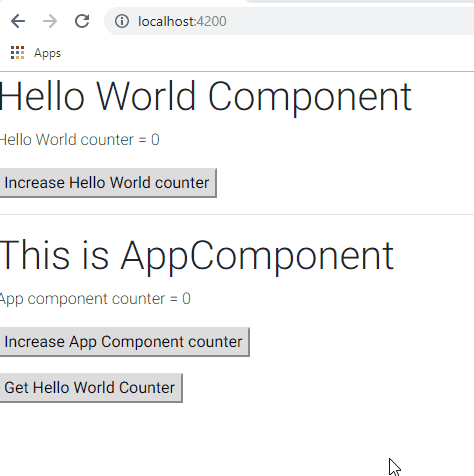This screenshot has height=476, width=474.
Task: Click the Hello World counter = 0 text
Action: 79,140
